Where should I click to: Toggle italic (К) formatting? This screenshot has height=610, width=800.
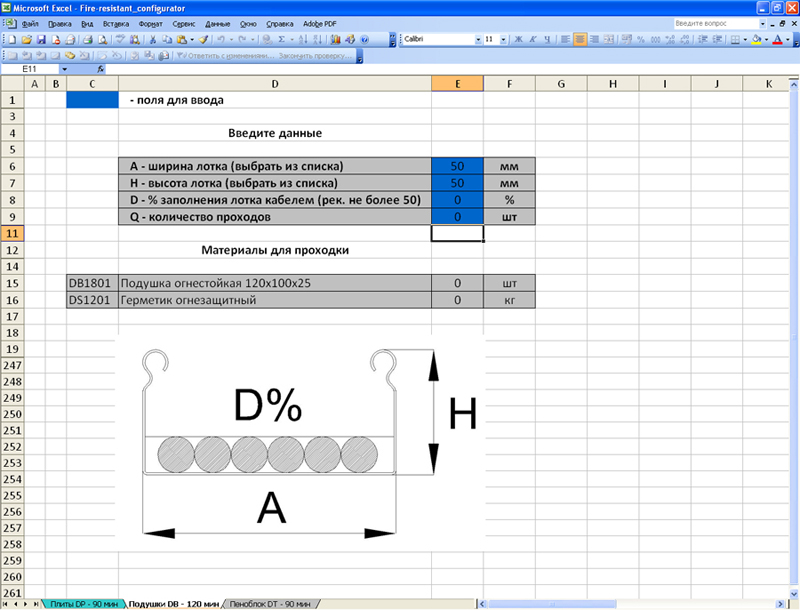533,39
